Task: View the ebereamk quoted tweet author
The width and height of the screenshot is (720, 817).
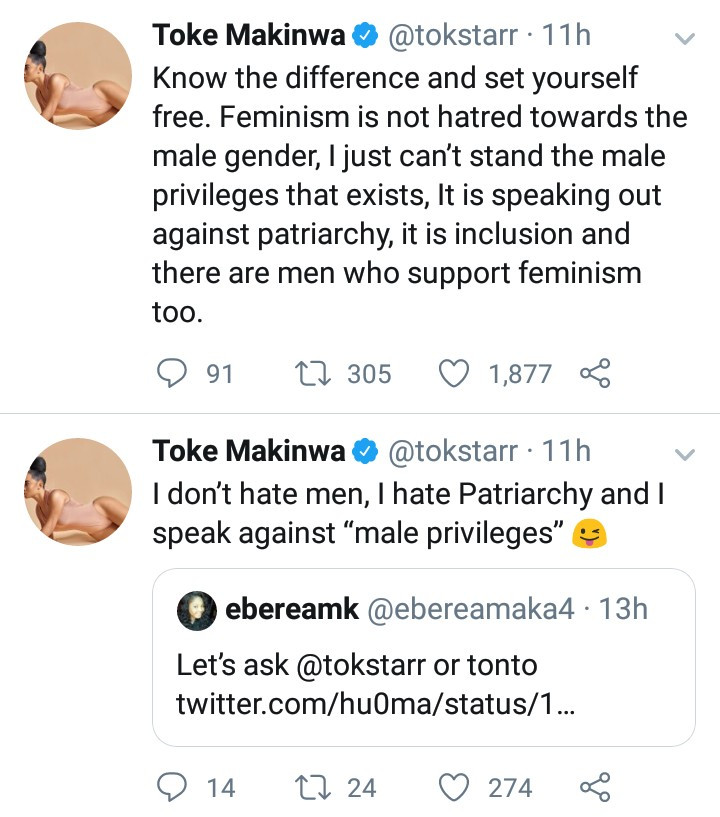Action: [x=292, y=609]
